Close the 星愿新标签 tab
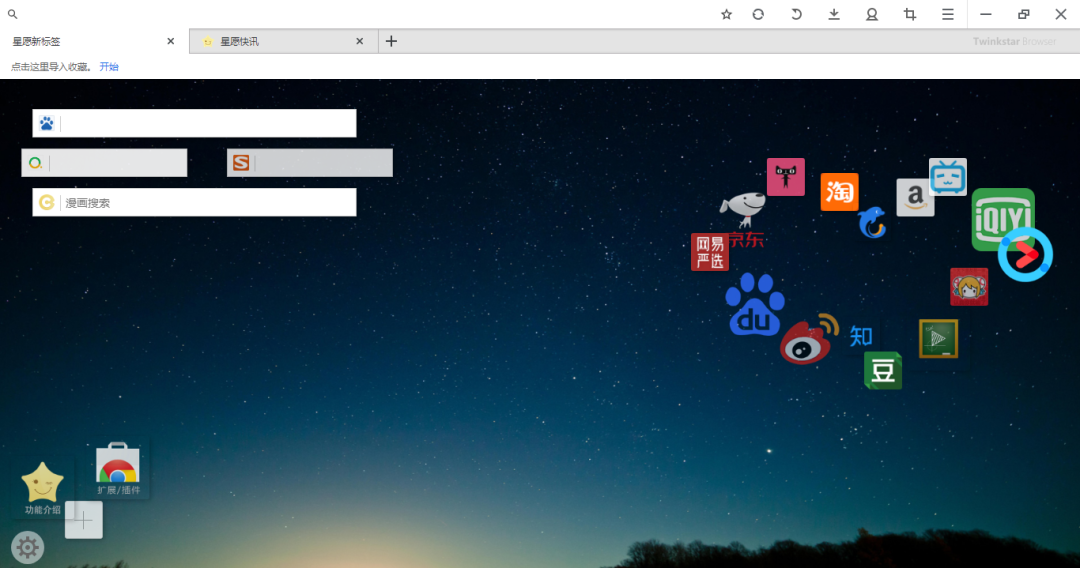This screenshot has height=568, width=1080. [x=171, y=41]
